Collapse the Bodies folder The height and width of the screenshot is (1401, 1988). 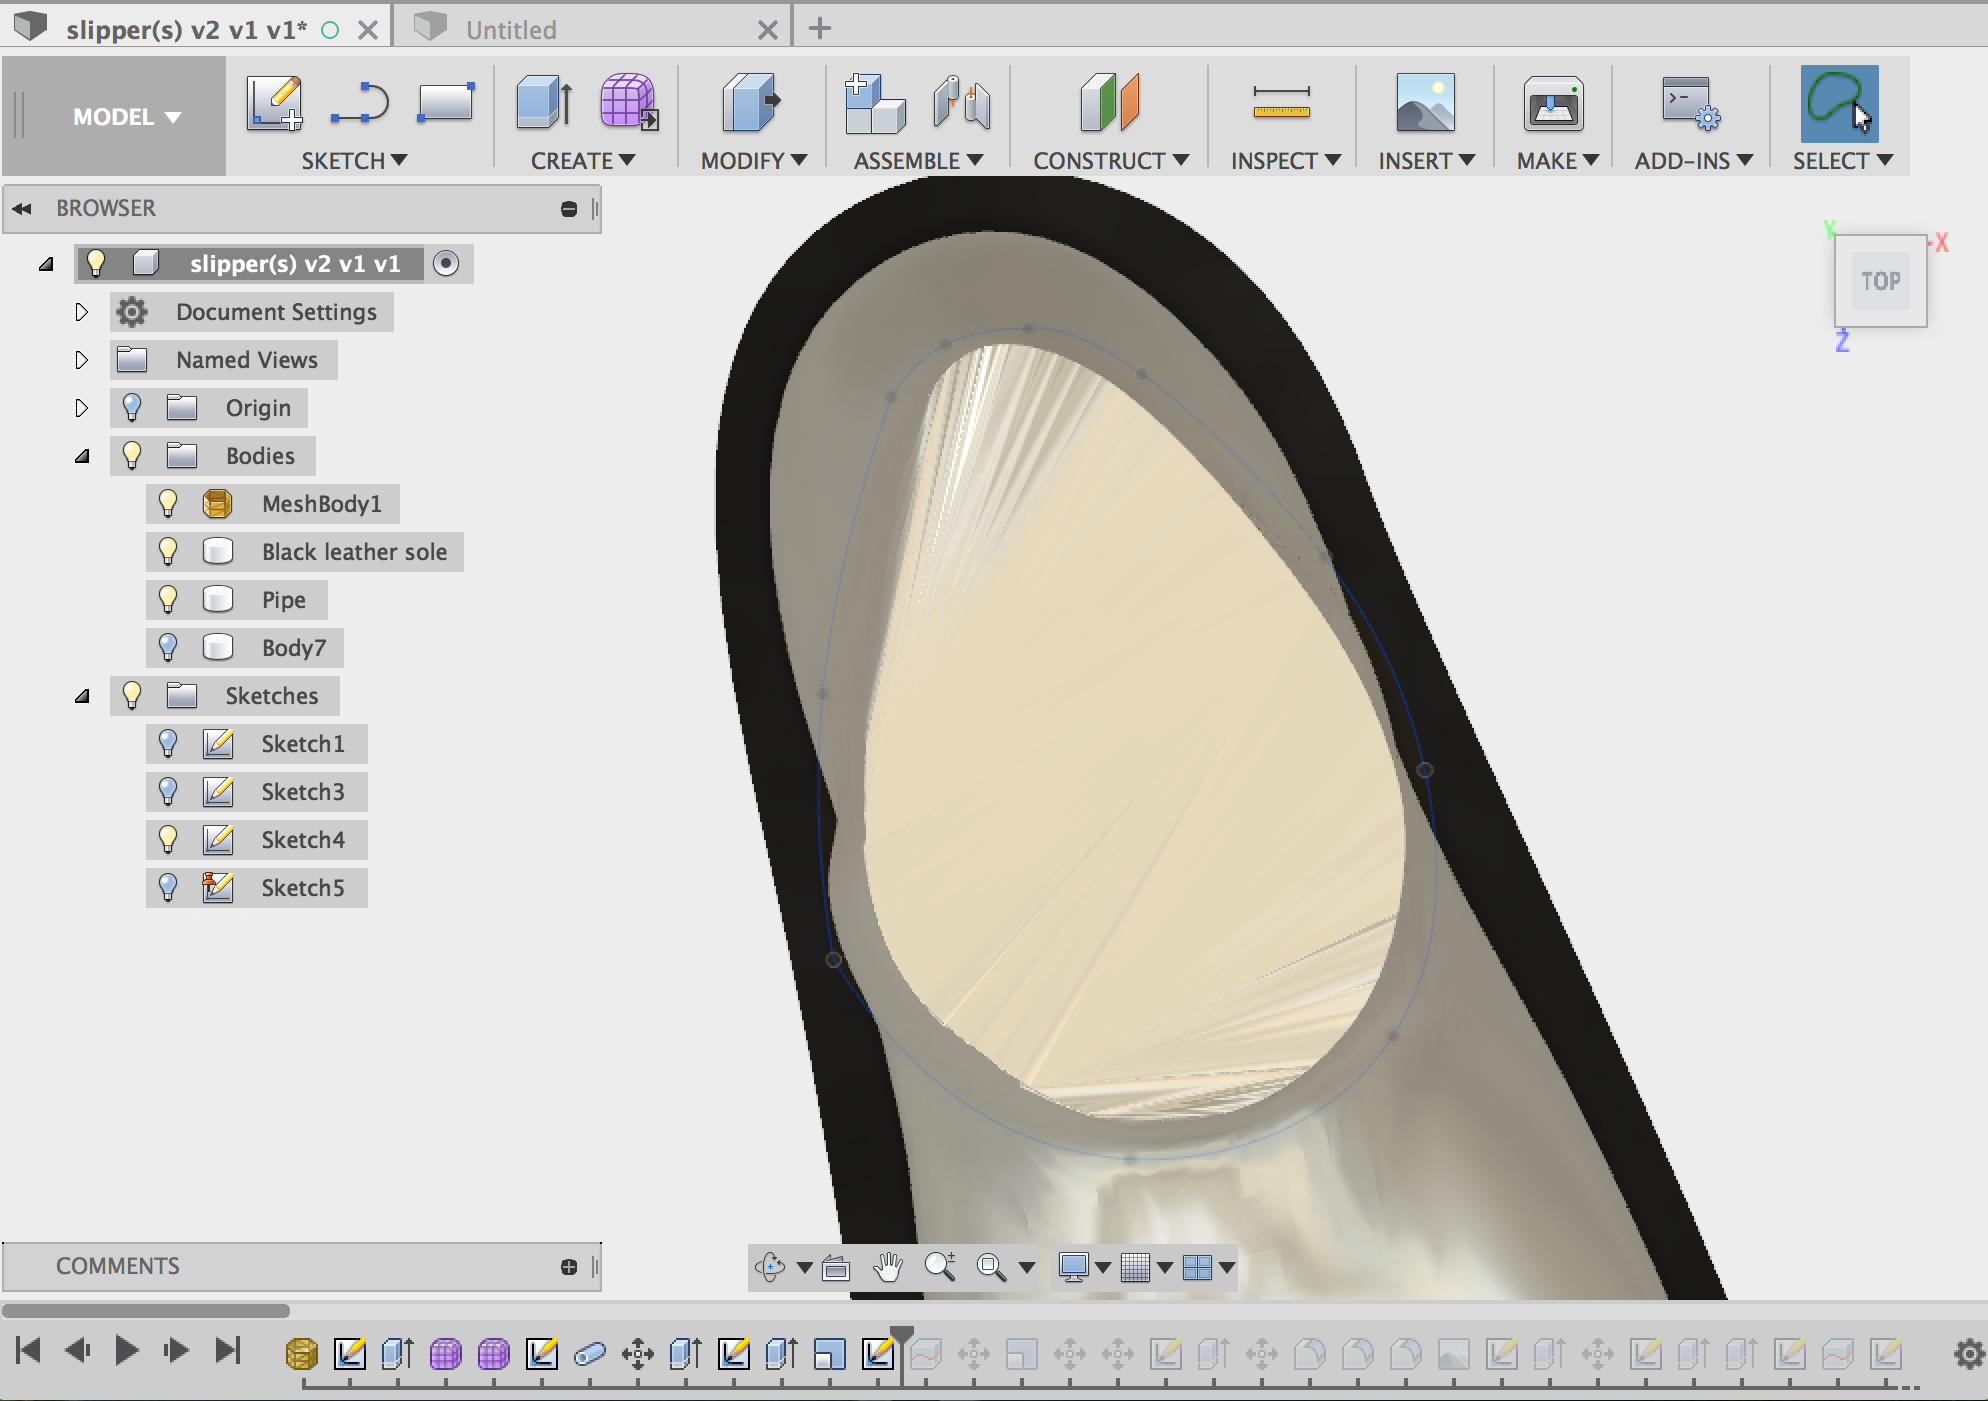82,456
